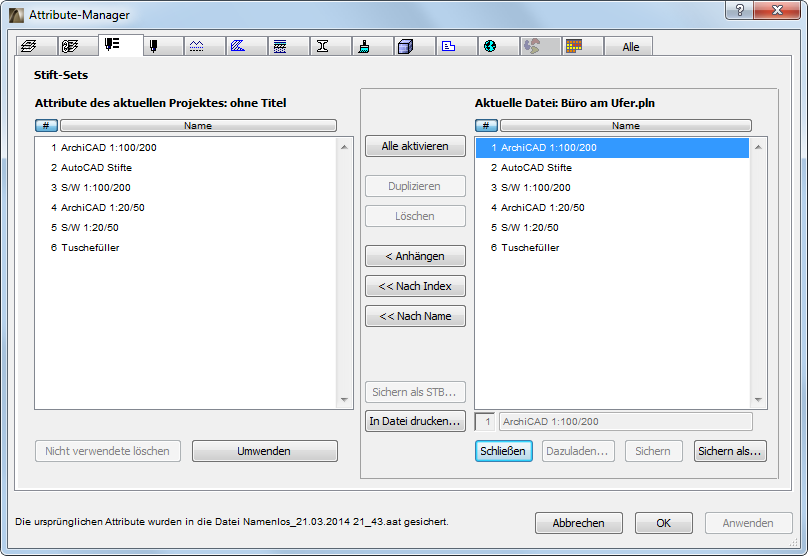Image resolution: width=808 pixels, height=556 pixels.
Task: Select 'S/W 1:100/200' in current file list
Action: click(x=612, y=188)
